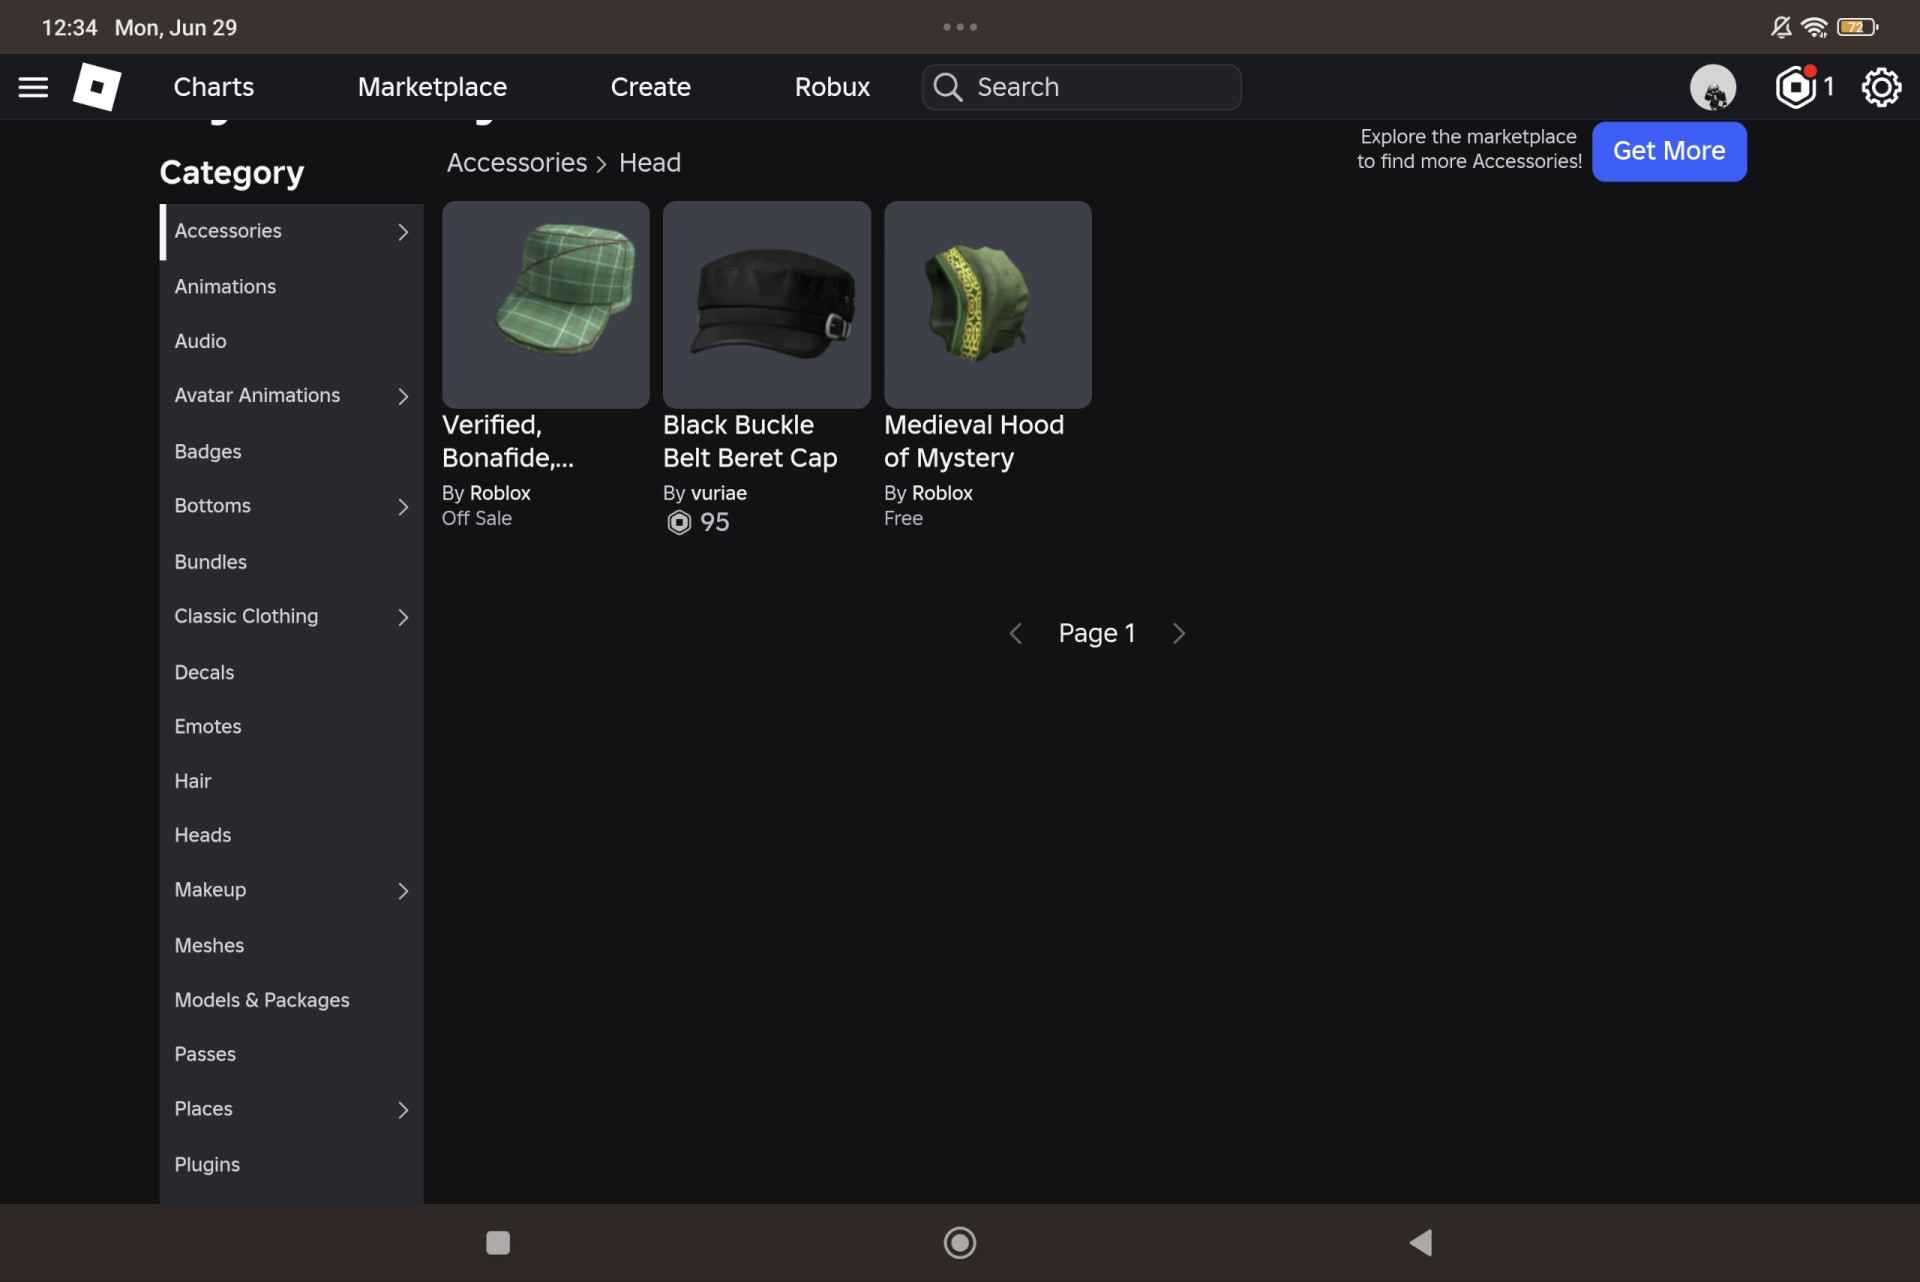The height and width of the screenshot is (1282, 1920).
Task: Tap the Robux icon beside price 95
Action: [x=679, y=522]
